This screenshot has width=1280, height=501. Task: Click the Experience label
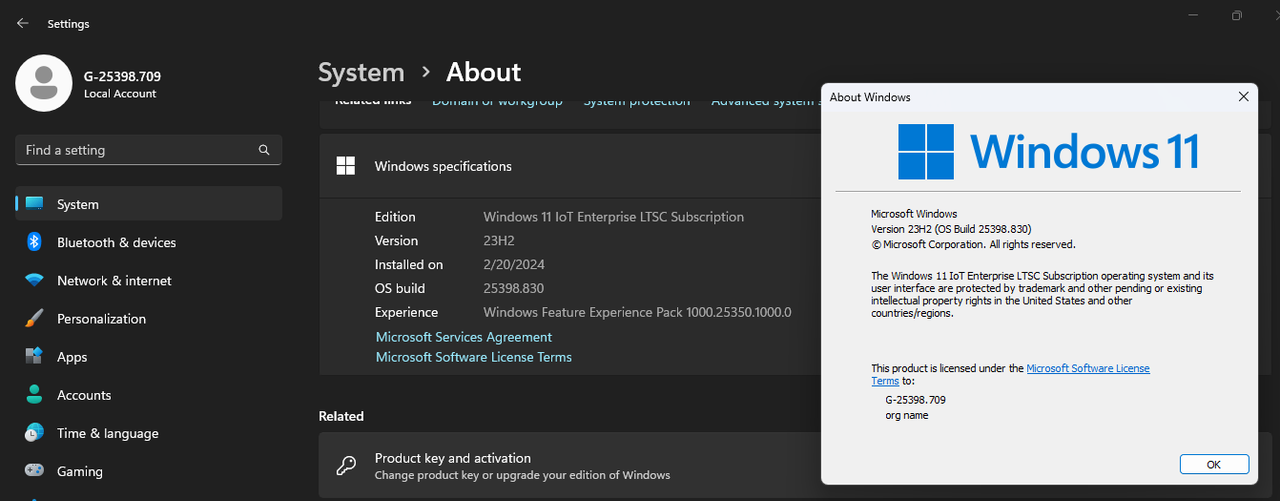406,312
